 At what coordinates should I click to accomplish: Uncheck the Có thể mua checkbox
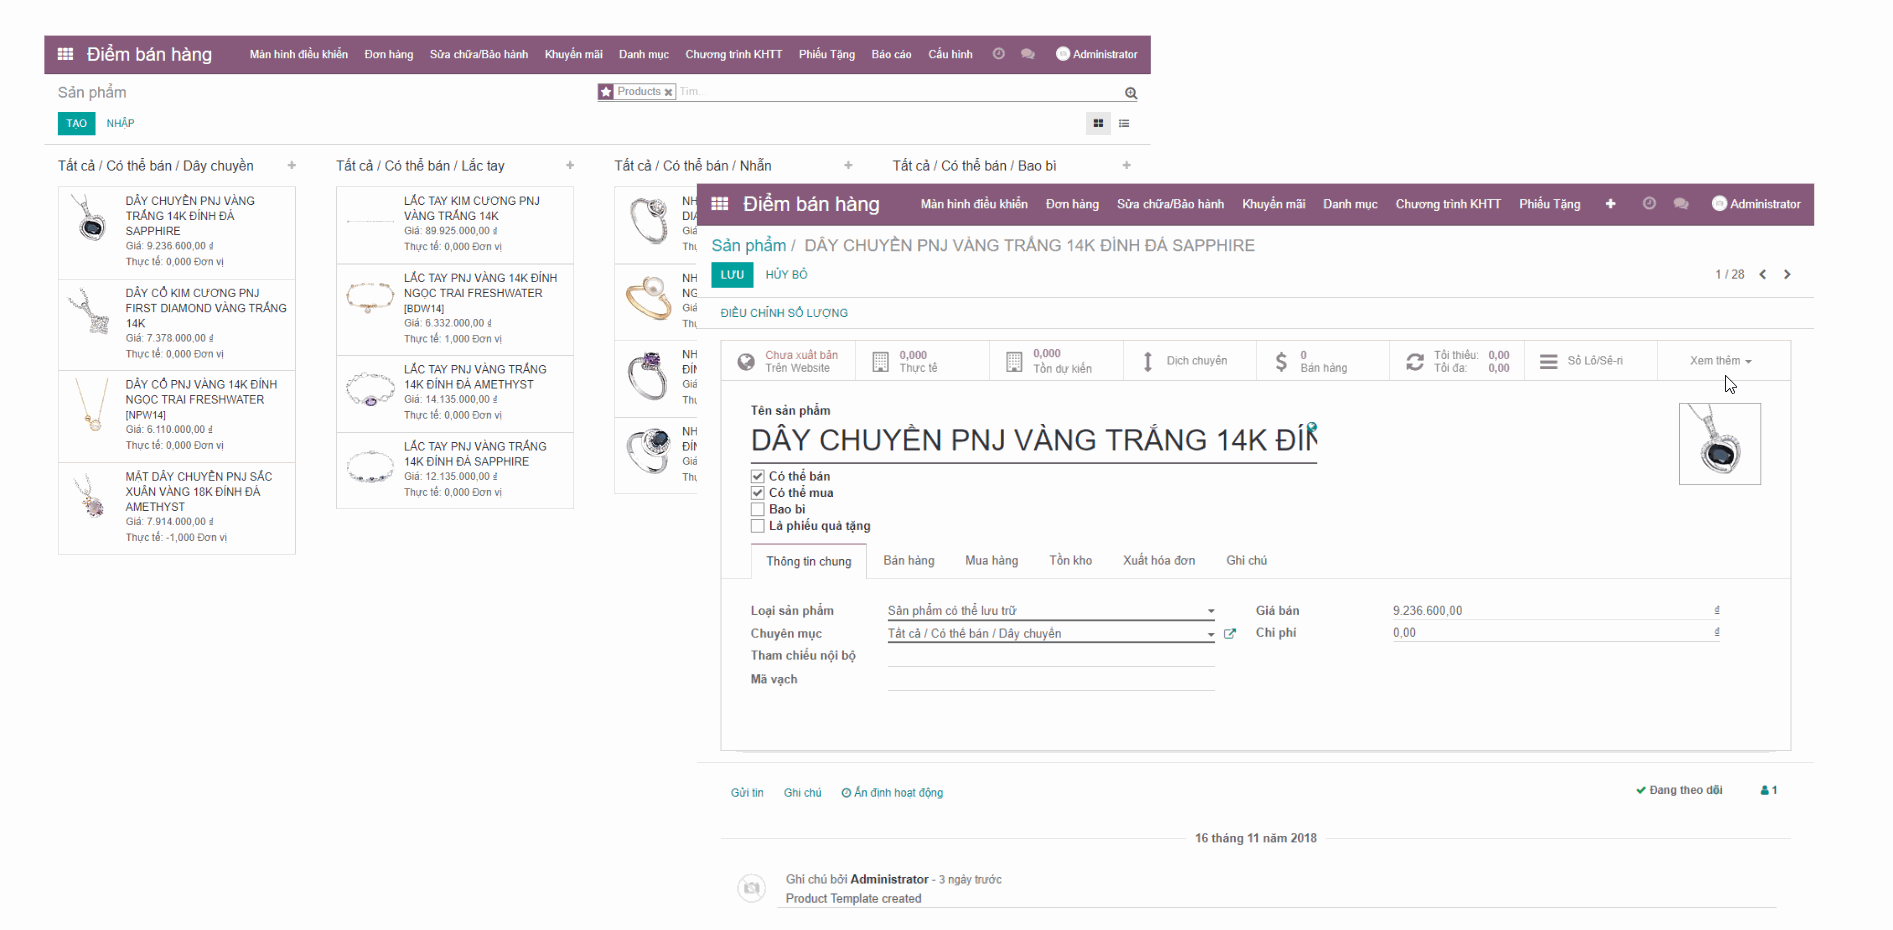(758, 492)
